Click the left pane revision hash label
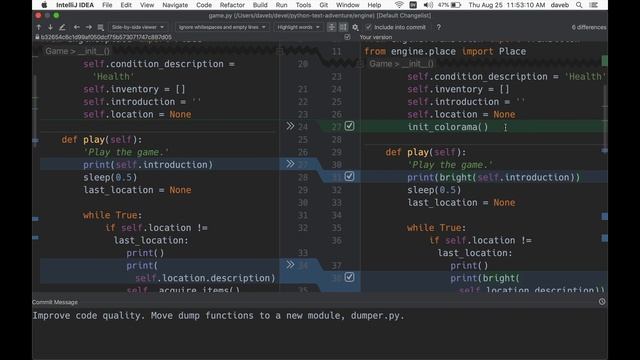The image size is (640, 360). [x=106, y=37]
